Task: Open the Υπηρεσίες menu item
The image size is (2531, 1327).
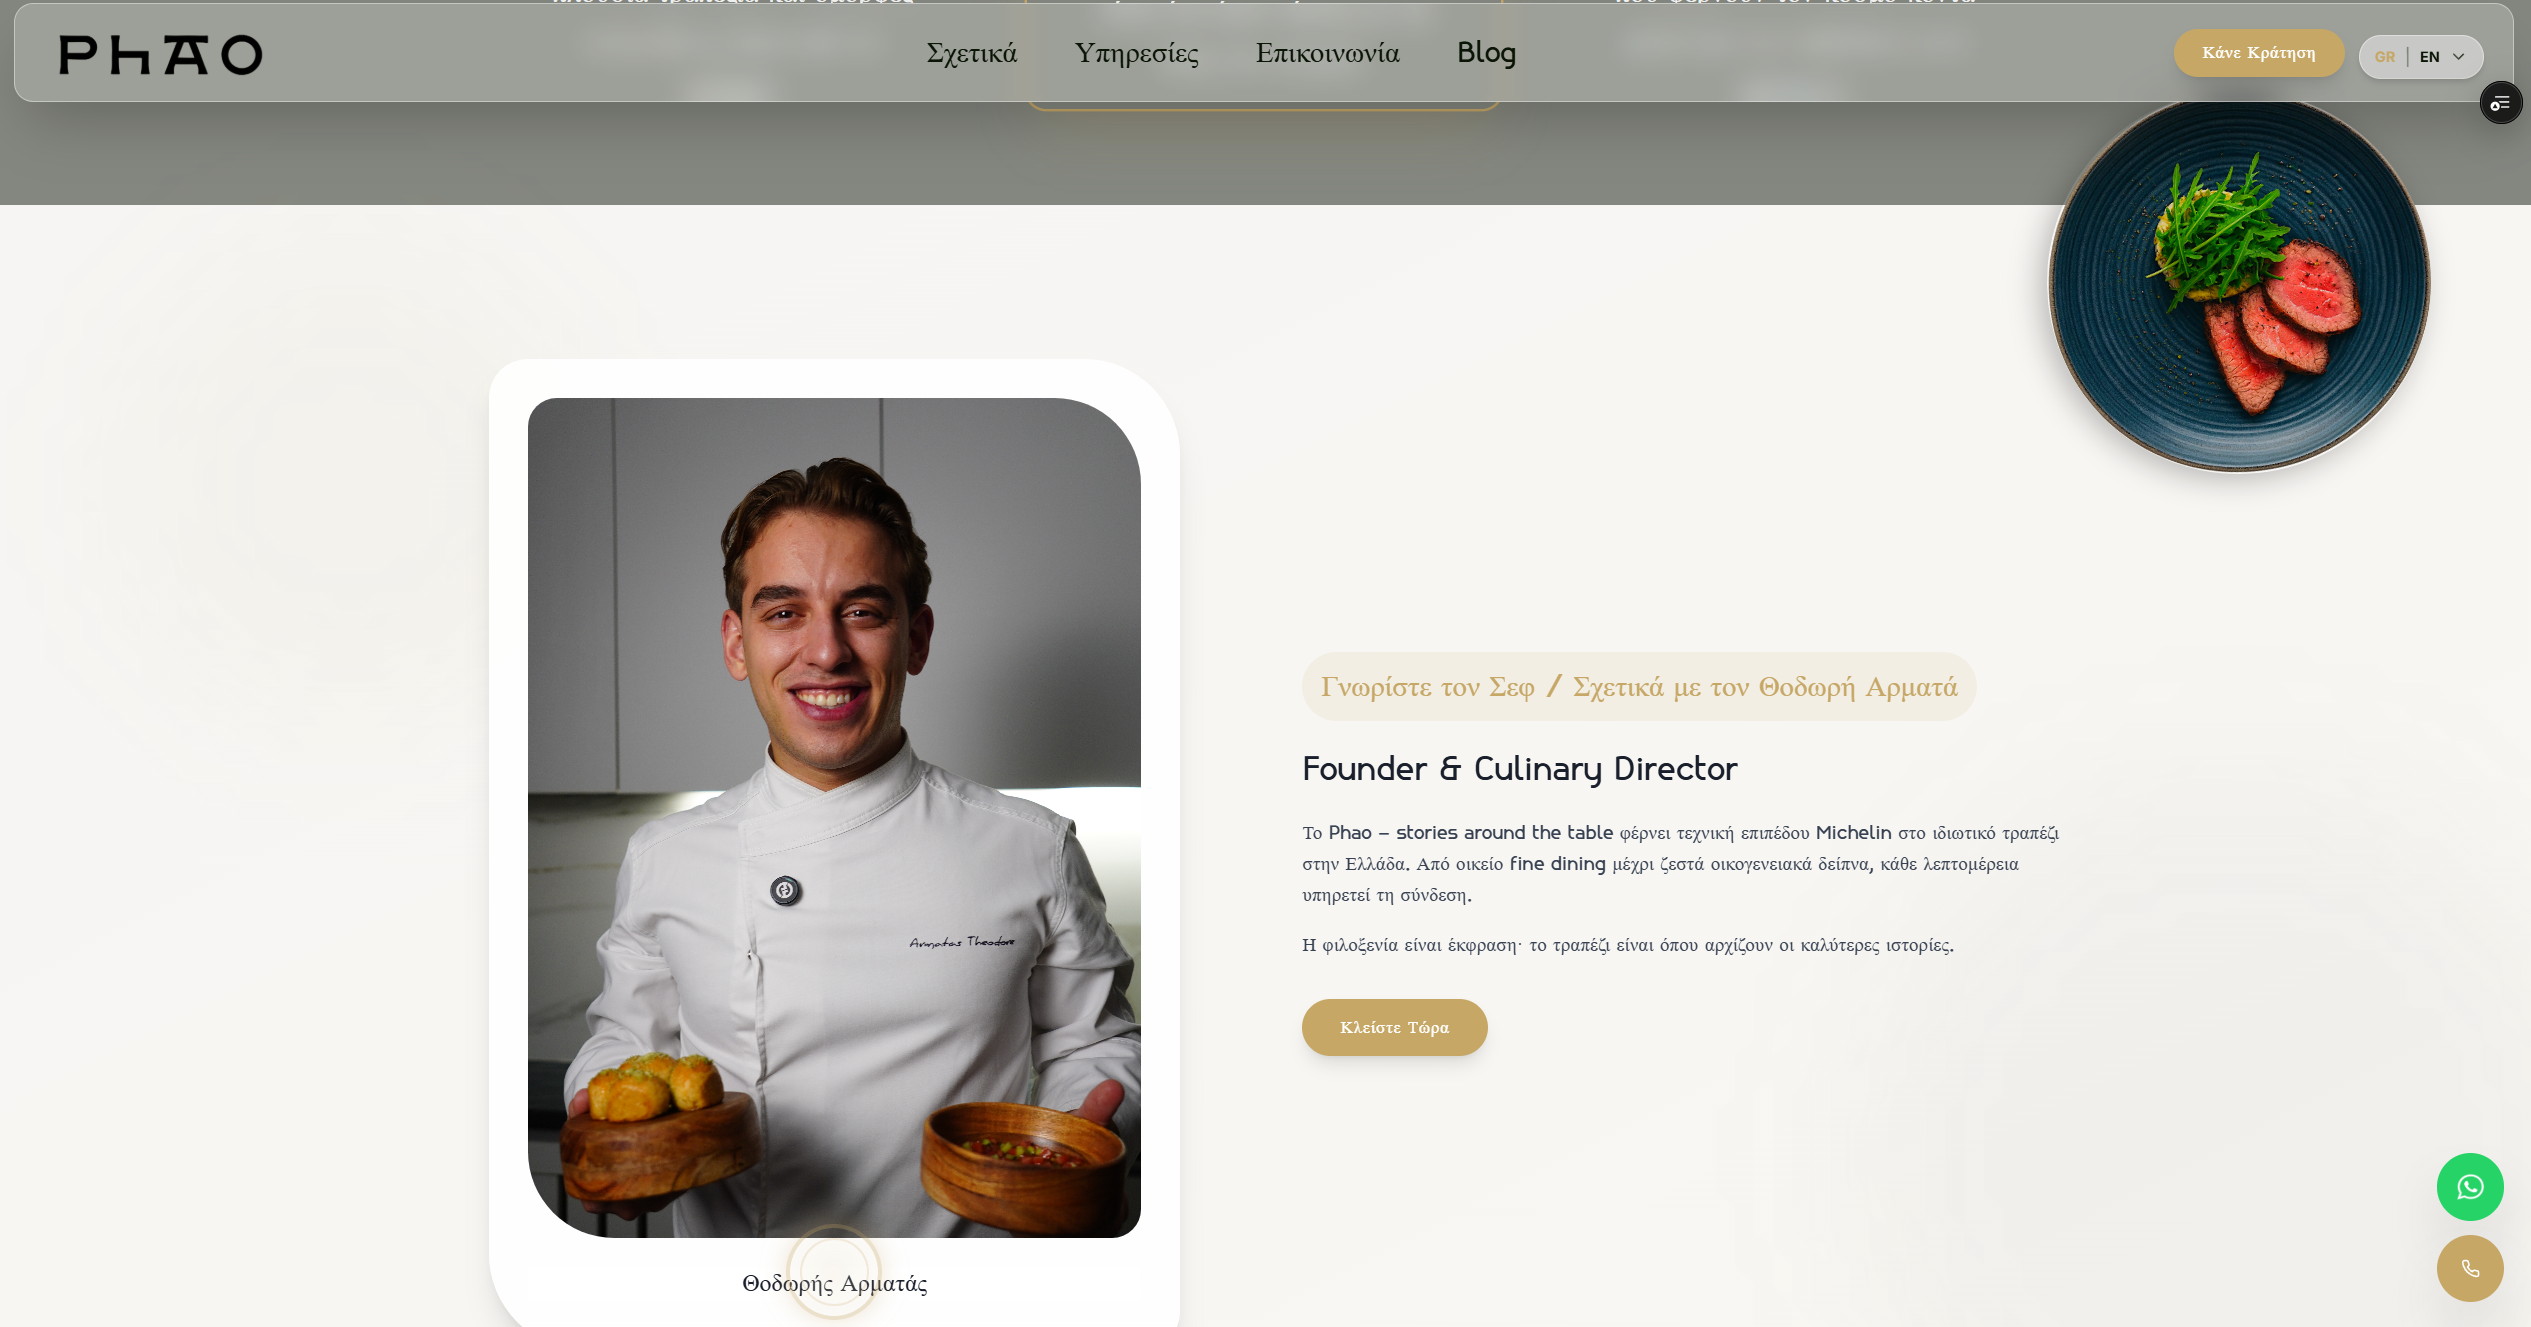Action: 1137,53
